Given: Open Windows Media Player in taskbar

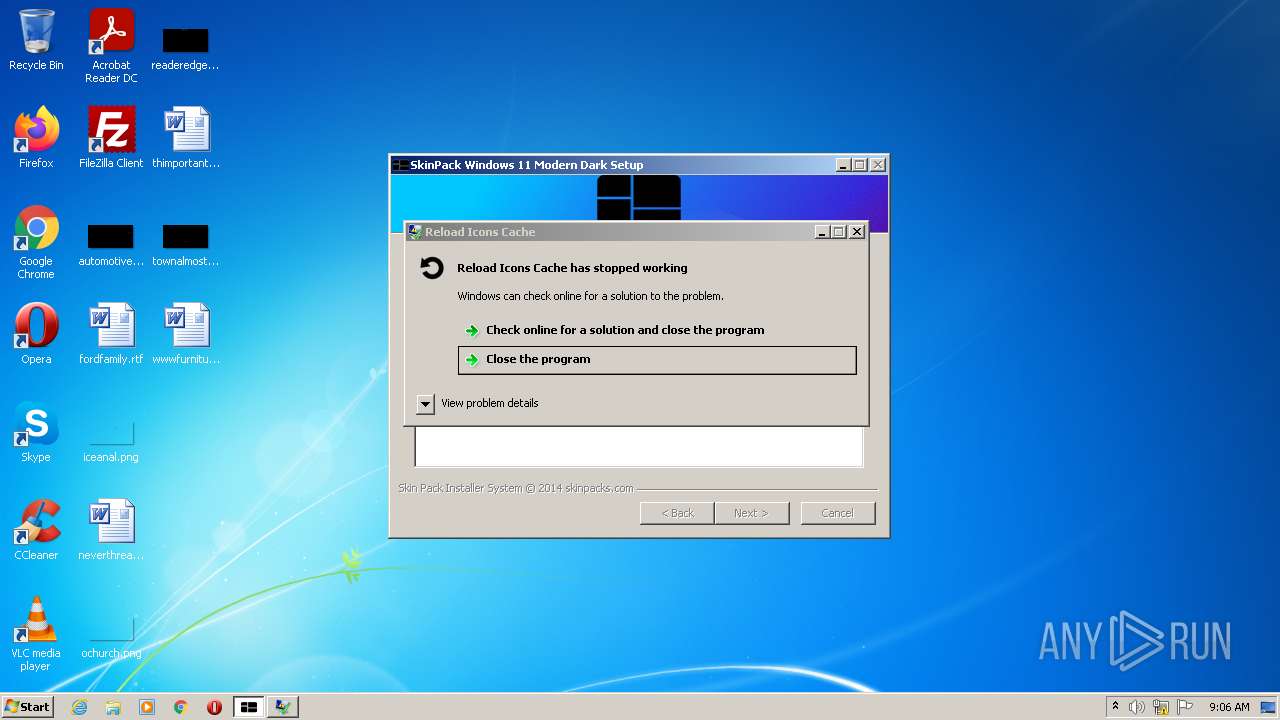Looking at the screenshot, I should (x=147, y=707).
